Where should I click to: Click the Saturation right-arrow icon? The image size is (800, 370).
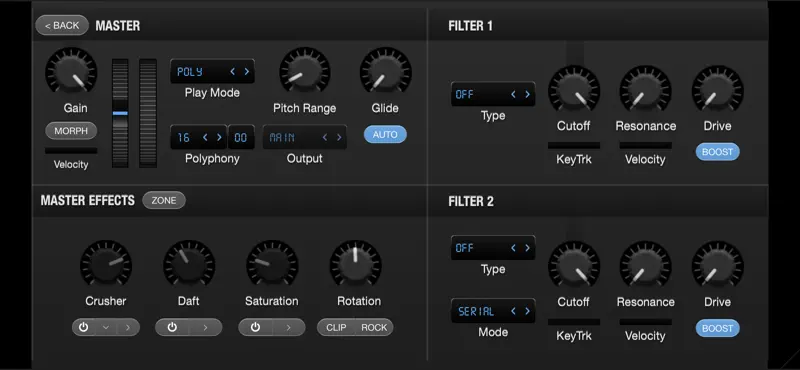288,328
